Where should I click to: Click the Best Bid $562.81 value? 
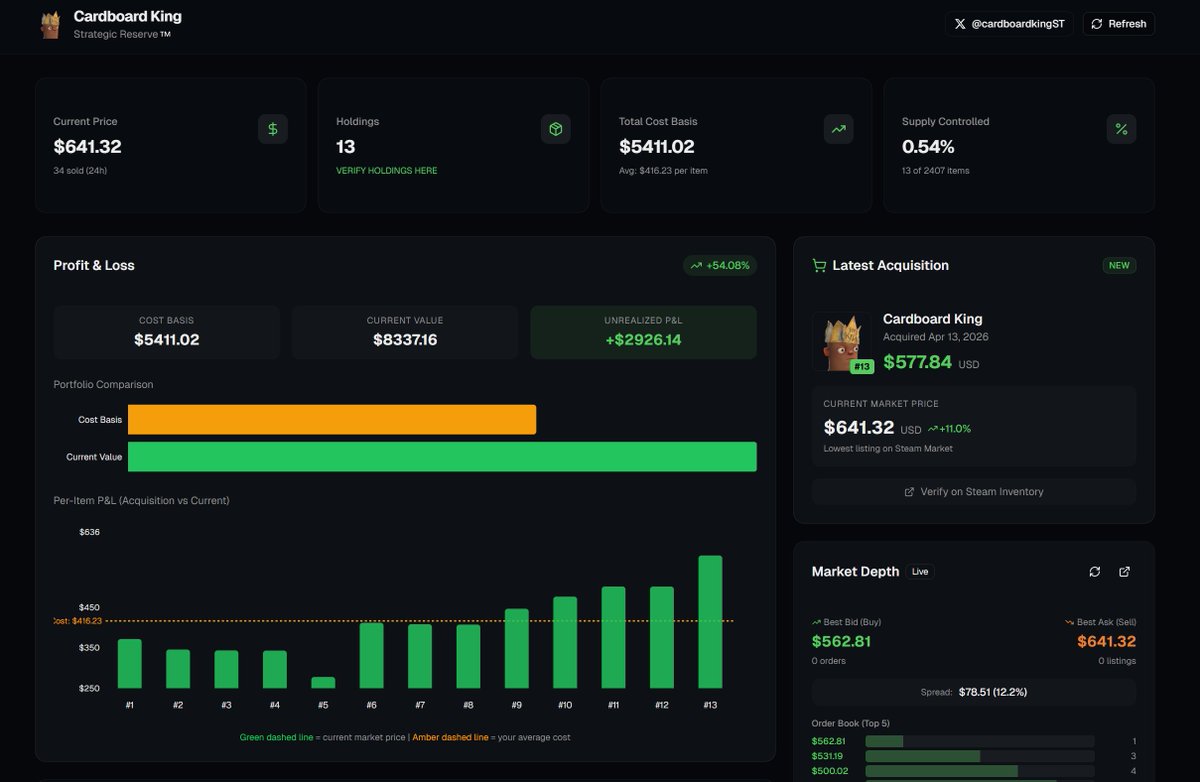[841, 641]
